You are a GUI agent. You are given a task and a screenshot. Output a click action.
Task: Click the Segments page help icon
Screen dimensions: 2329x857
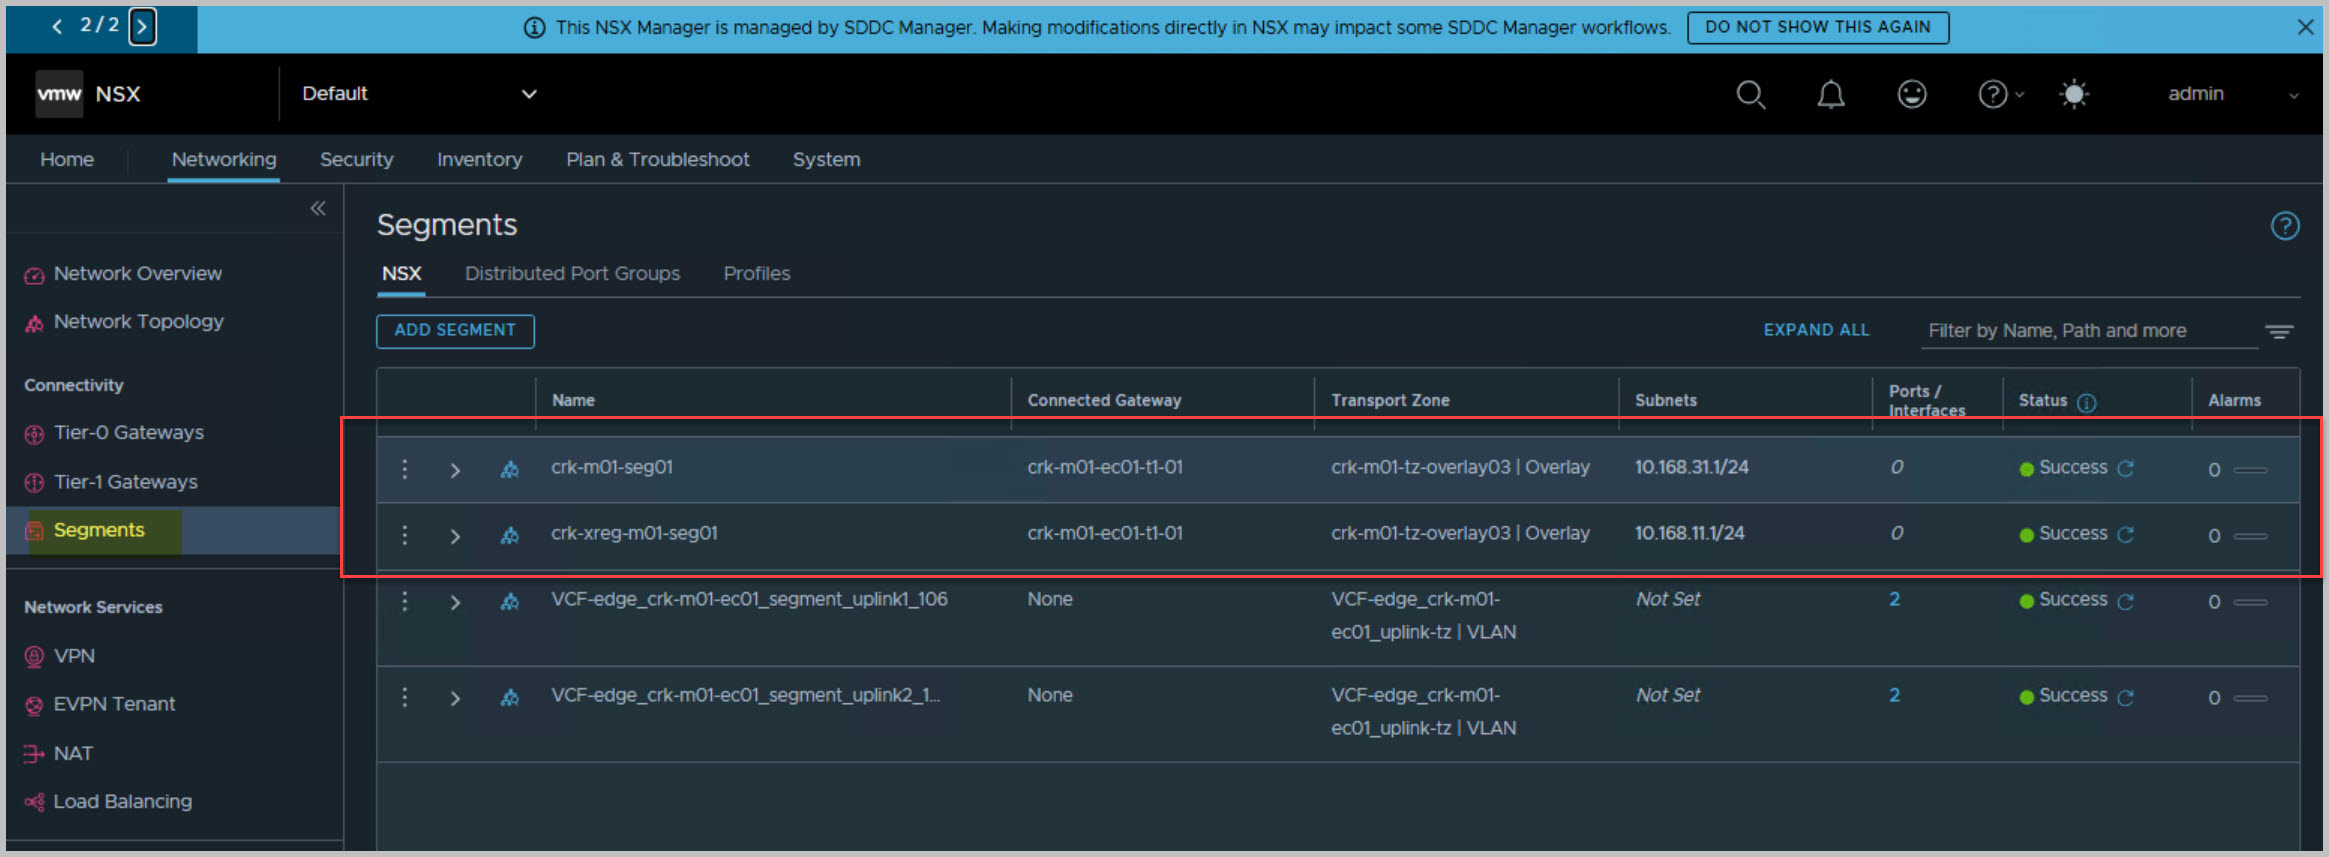pos(2284,226)
